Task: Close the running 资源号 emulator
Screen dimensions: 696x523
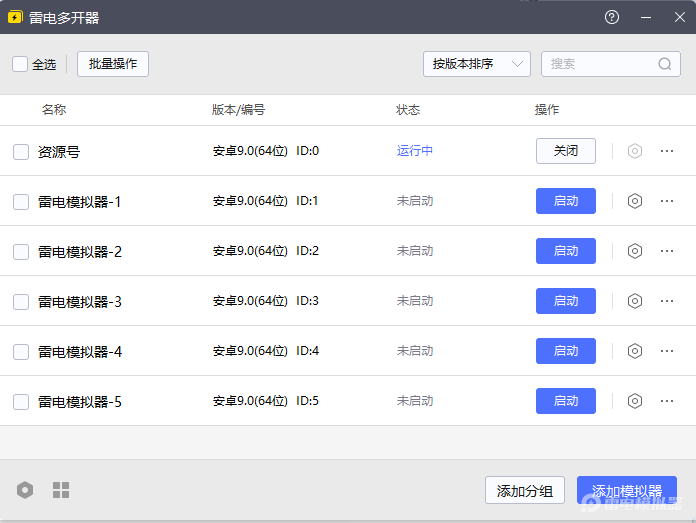Action: 565,151
